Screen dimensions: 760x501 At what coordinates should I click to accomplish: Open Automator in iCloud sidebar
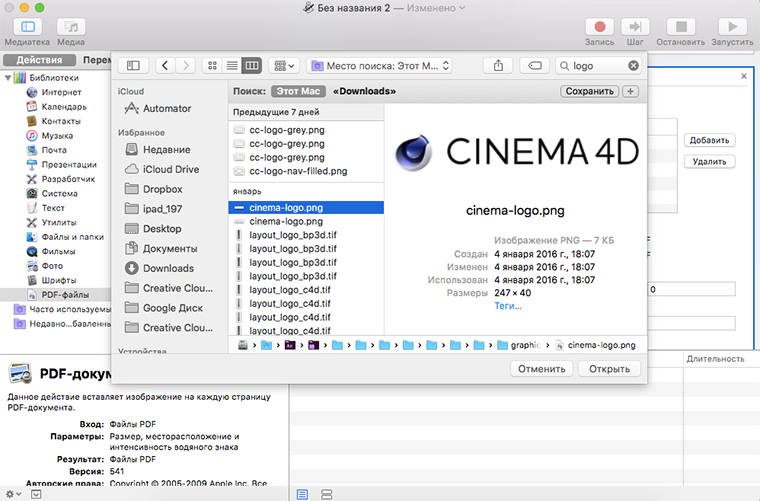158,109
